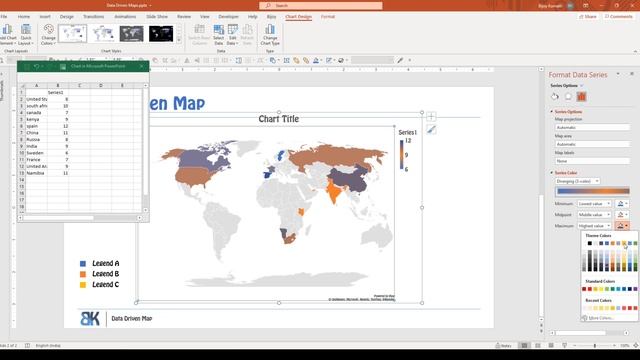Select Series Options bar-chart icon
640x360 pixels.
[581, 97]
